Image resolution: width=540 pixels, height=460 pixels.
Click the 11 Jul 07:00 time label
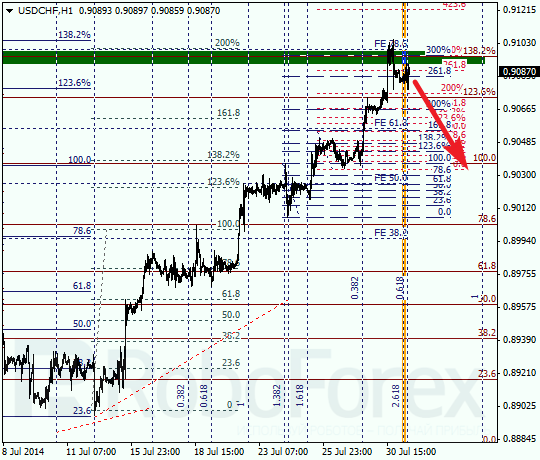tap(91, 451)
